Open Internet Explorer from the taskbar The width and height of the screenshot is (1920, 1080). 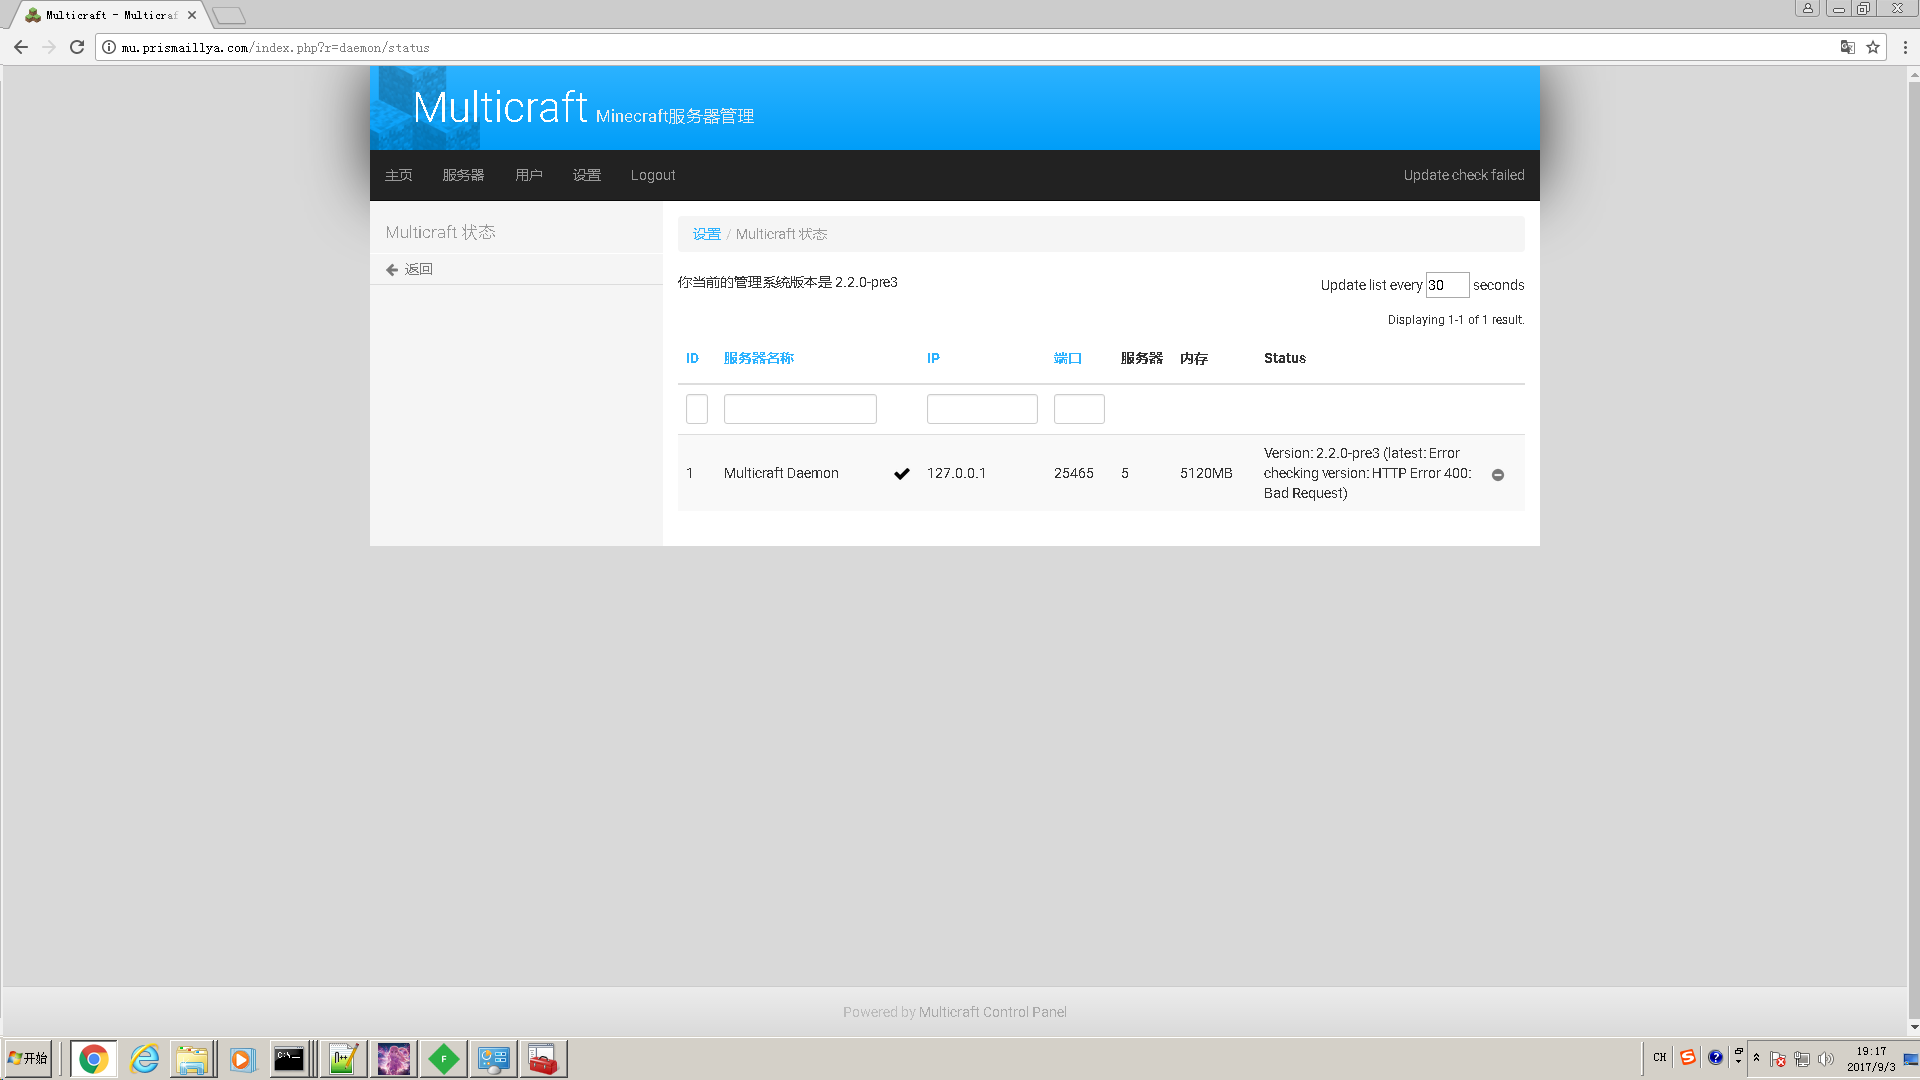pyautogui.click(x=144, y=1058)
